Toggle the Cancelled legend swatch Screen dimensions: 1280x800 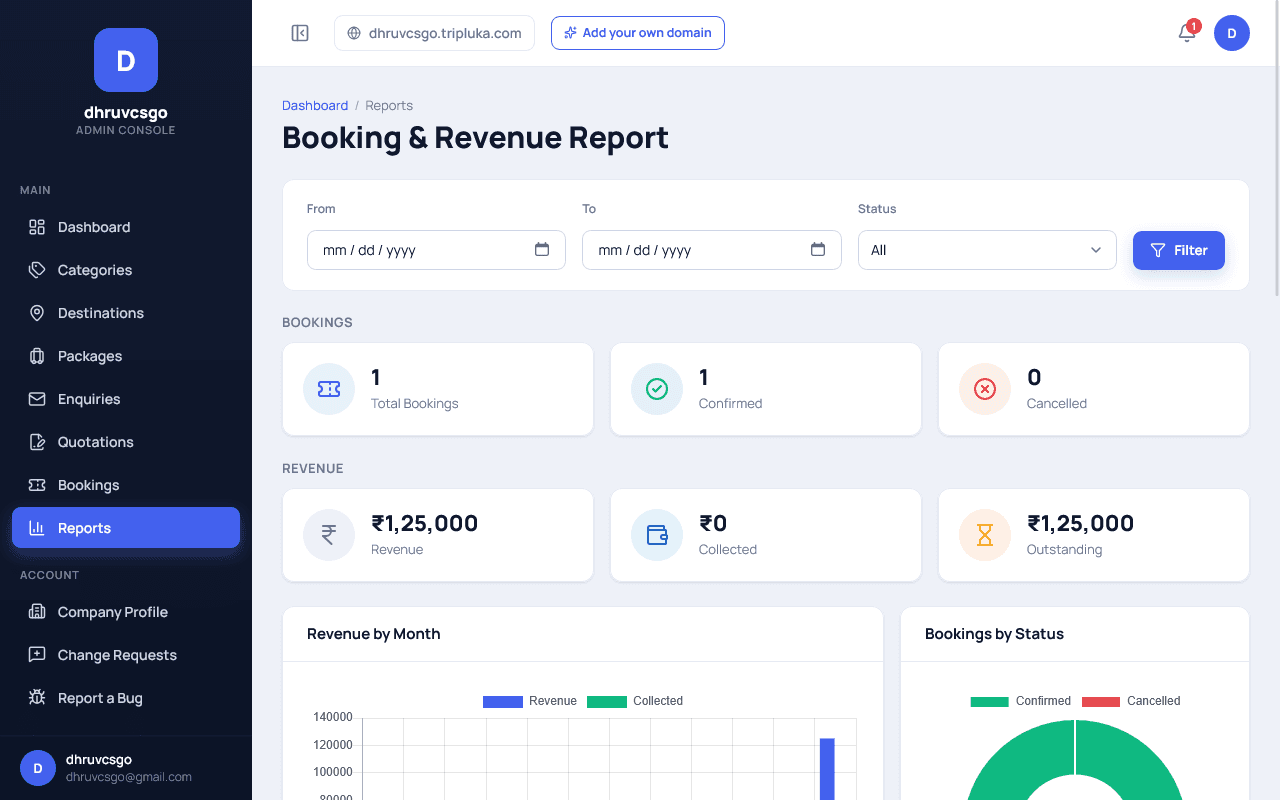[x=1101, y=701]
